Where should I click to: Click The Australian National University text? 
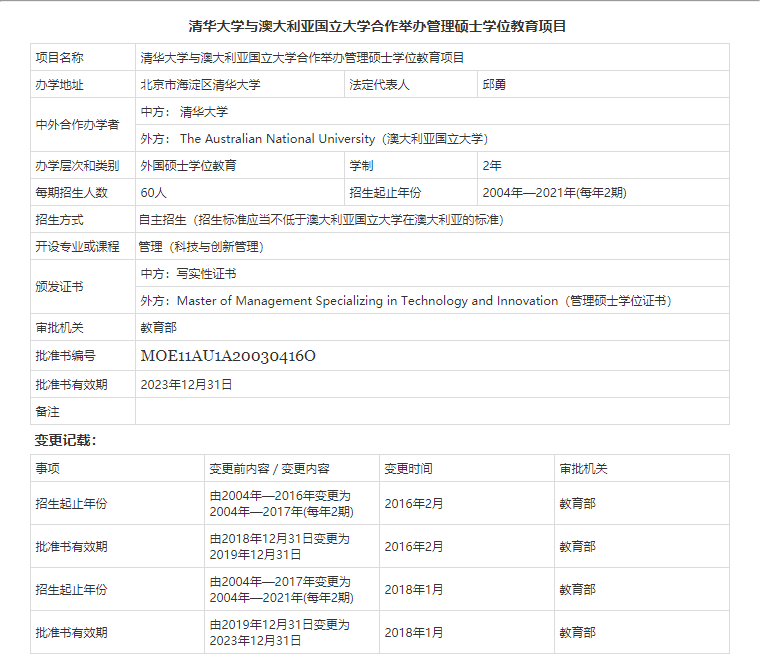(277, 139)
